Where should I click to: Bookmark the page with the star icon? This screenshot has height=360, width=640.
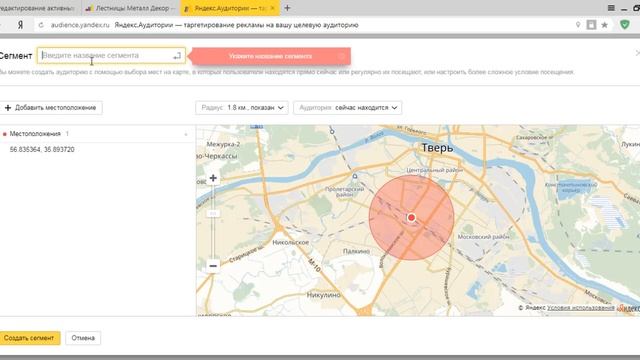(x=604, y=25)
